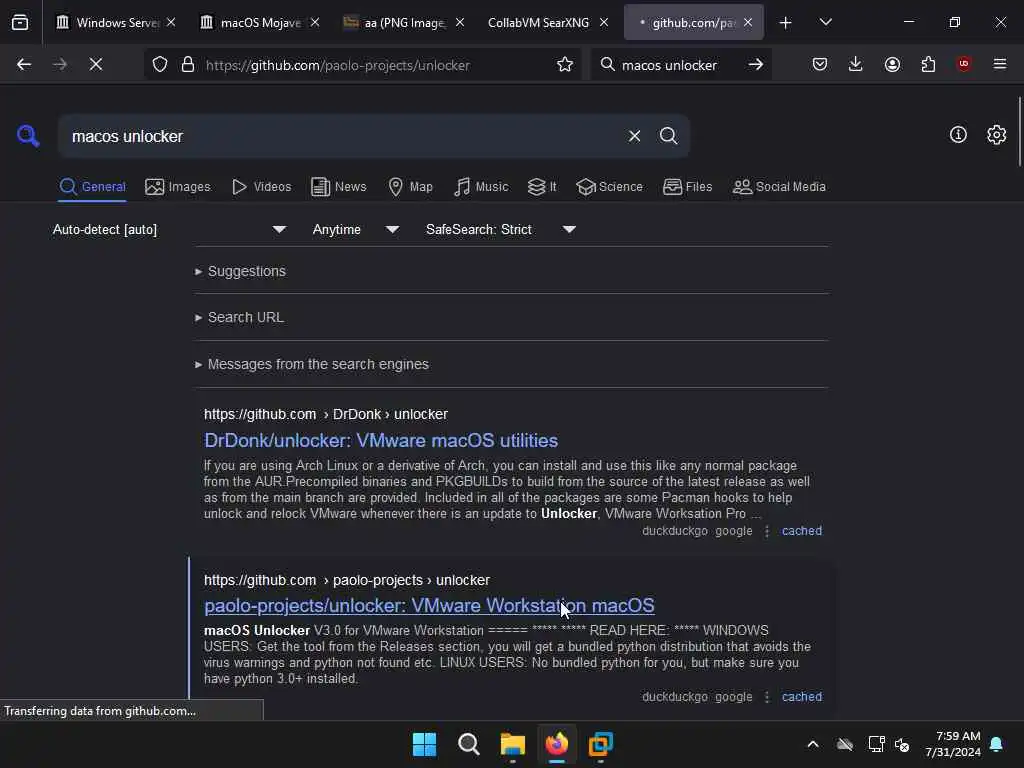Viewport: 1024px width, 768px height.
Task: Open extensions puzzle icon
Action: pos(928,64)
